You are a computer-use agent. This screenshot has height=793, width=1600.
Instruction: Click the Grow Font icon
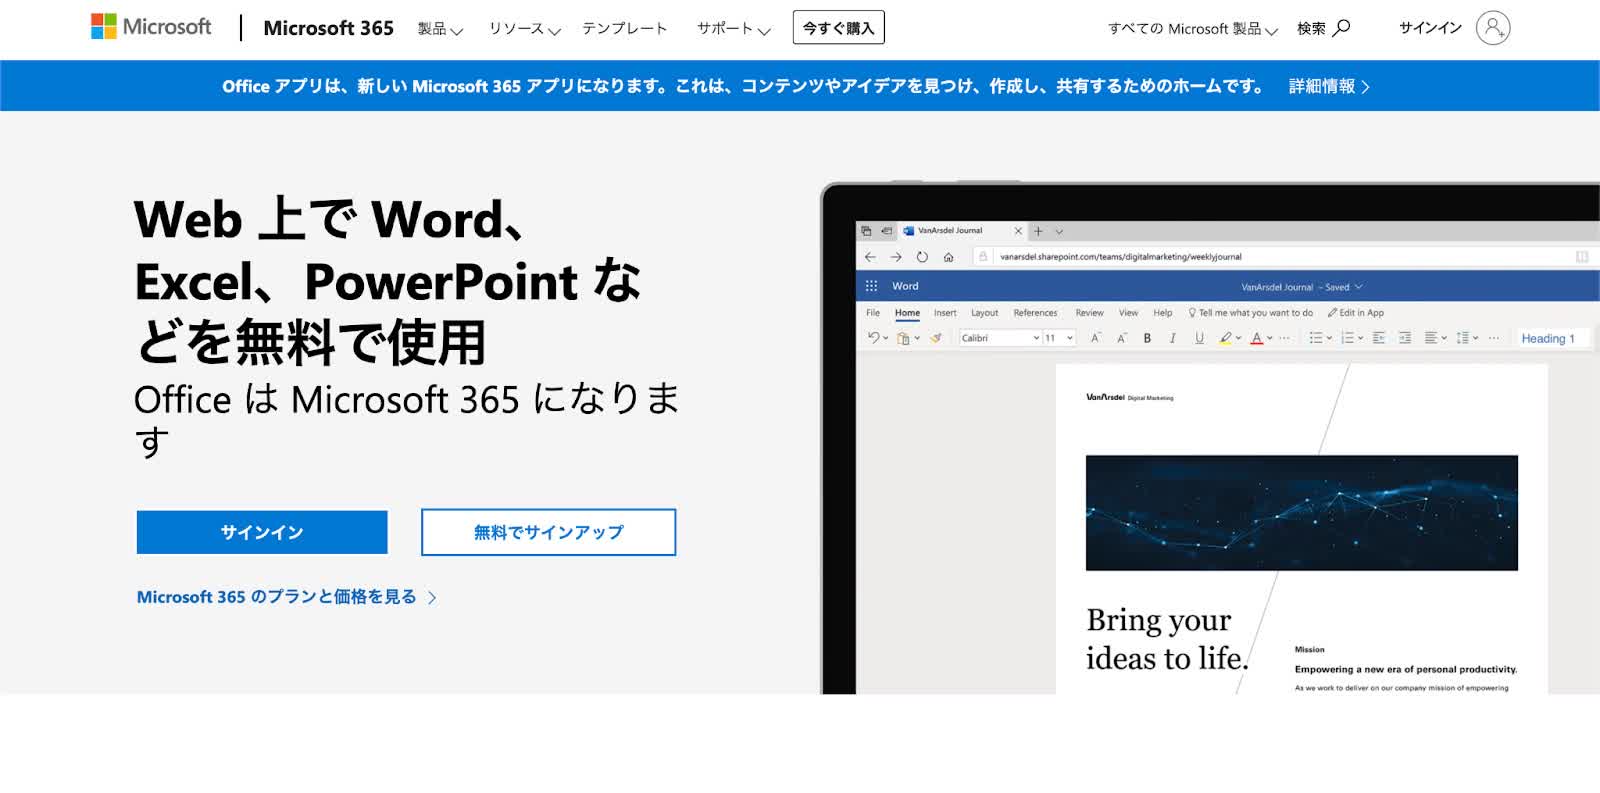1096,338
